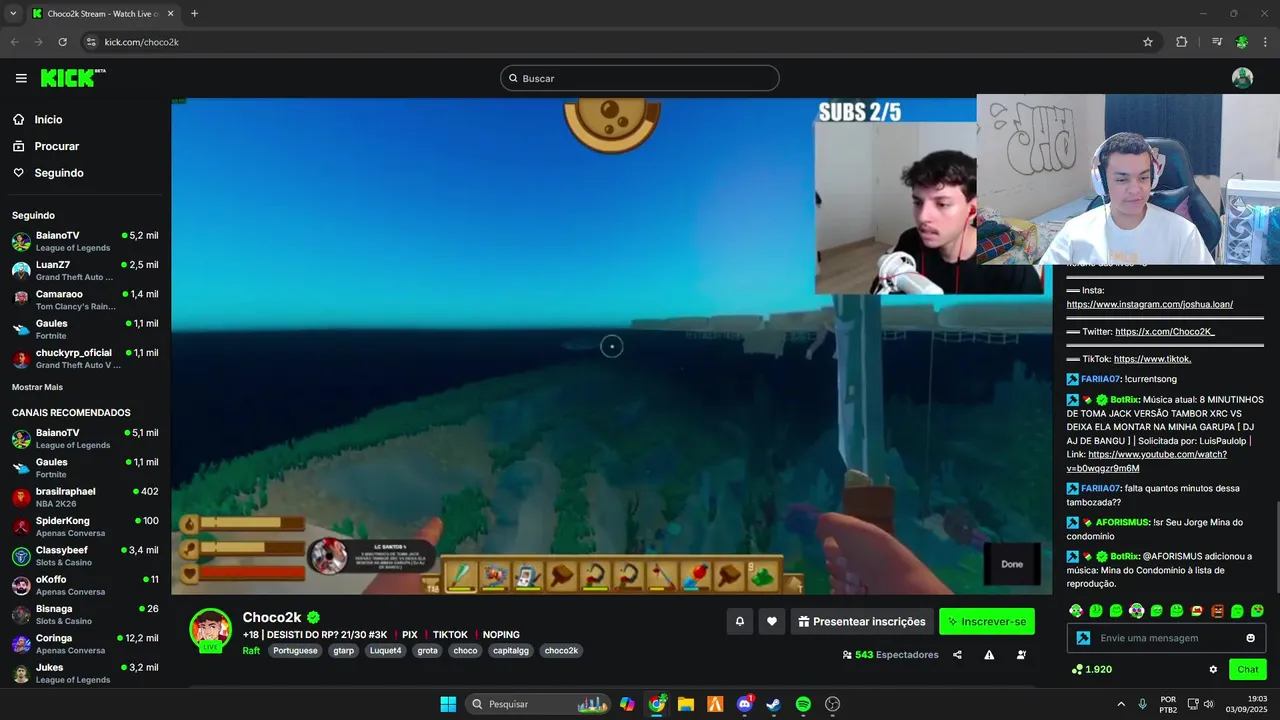Screen dimensions: 1280x720
Task: Click the user icon beside report icon
Action: click(1021, 655)
